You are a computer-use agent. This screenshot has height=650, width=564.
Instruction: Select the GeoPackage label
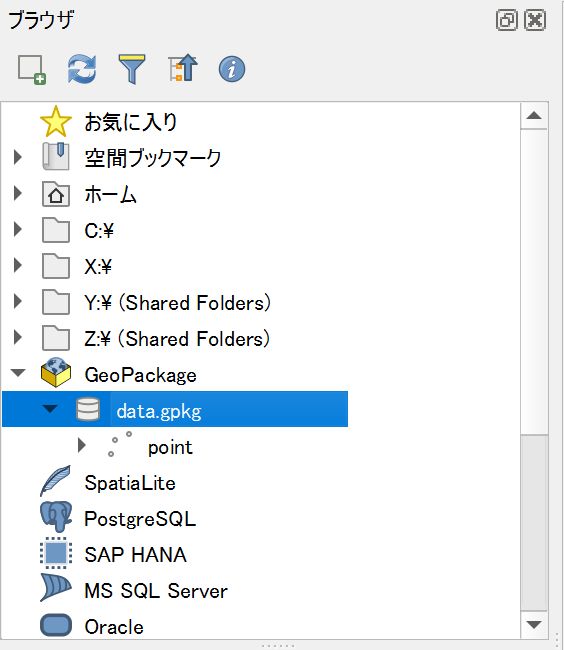point(140,375)
